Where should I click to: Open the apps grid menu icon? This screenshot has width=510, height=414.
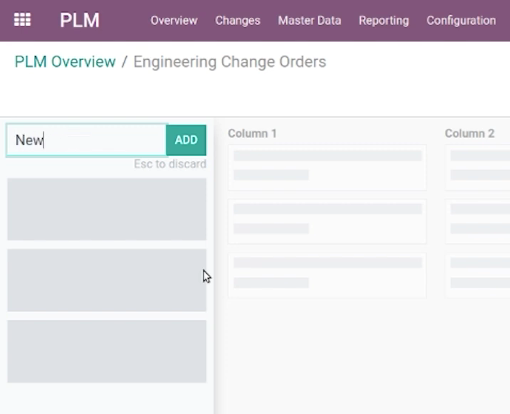(x=22, y=20)
